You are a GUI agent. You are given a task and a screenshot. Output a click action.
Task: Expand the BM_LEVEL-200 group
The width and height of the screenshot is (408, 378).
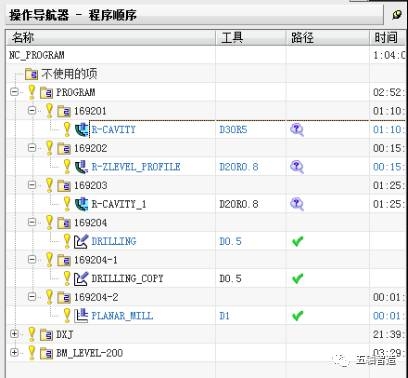[14, 352]
